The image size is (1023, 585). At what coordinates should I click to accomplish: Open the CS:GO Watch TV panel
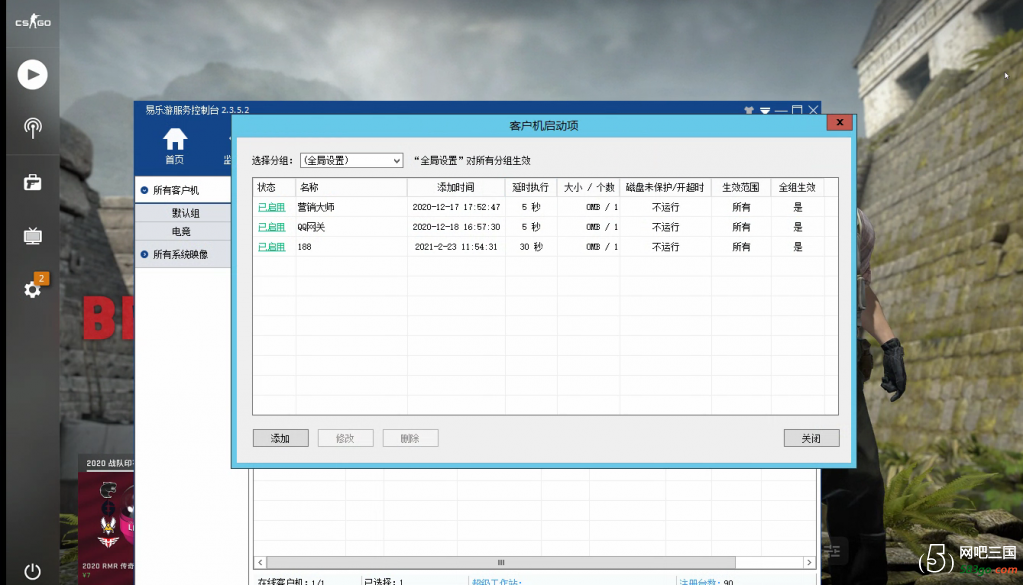33,235
